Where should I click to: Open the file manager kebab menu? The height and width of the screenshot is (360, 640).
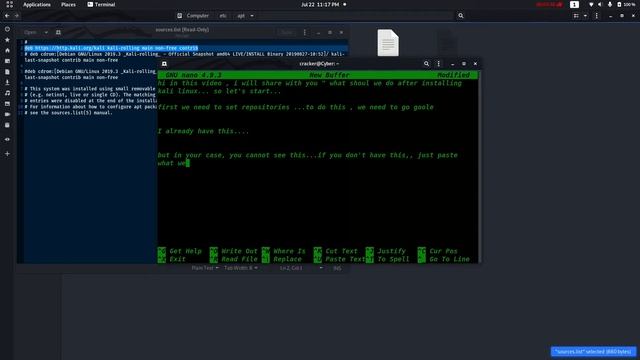597,16
